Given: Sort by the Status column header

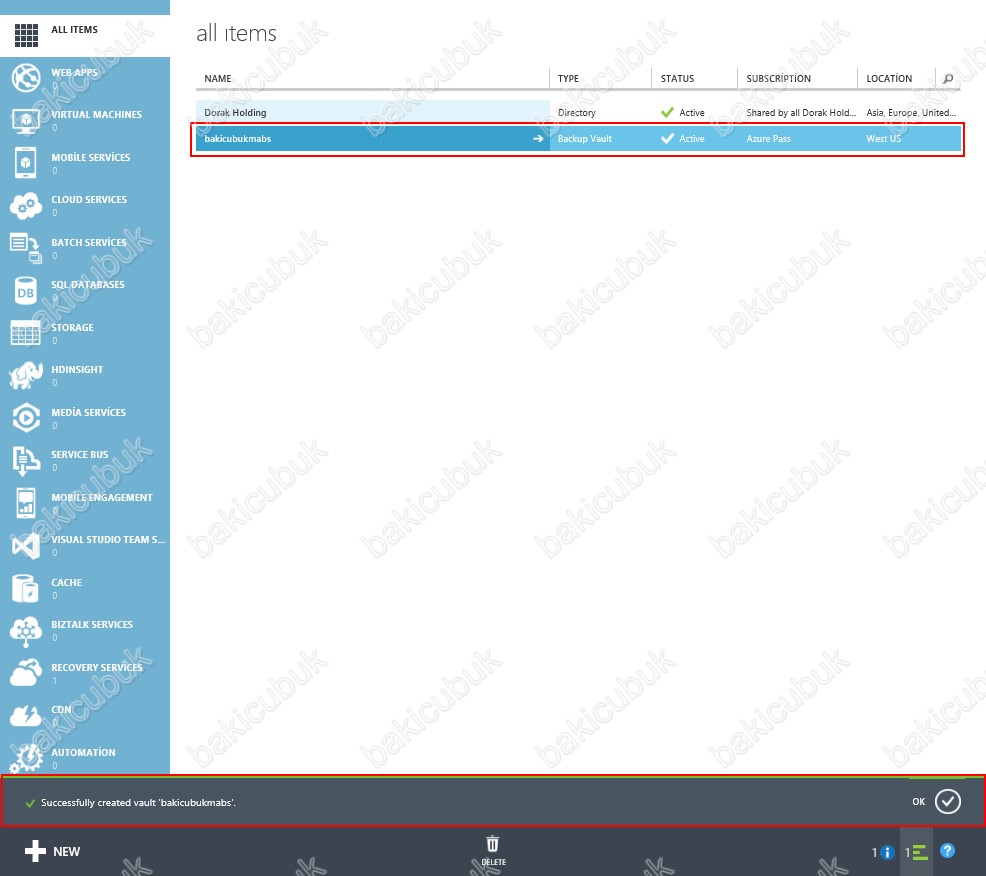Looking at the screenshot, I should (x=677, y=79).
